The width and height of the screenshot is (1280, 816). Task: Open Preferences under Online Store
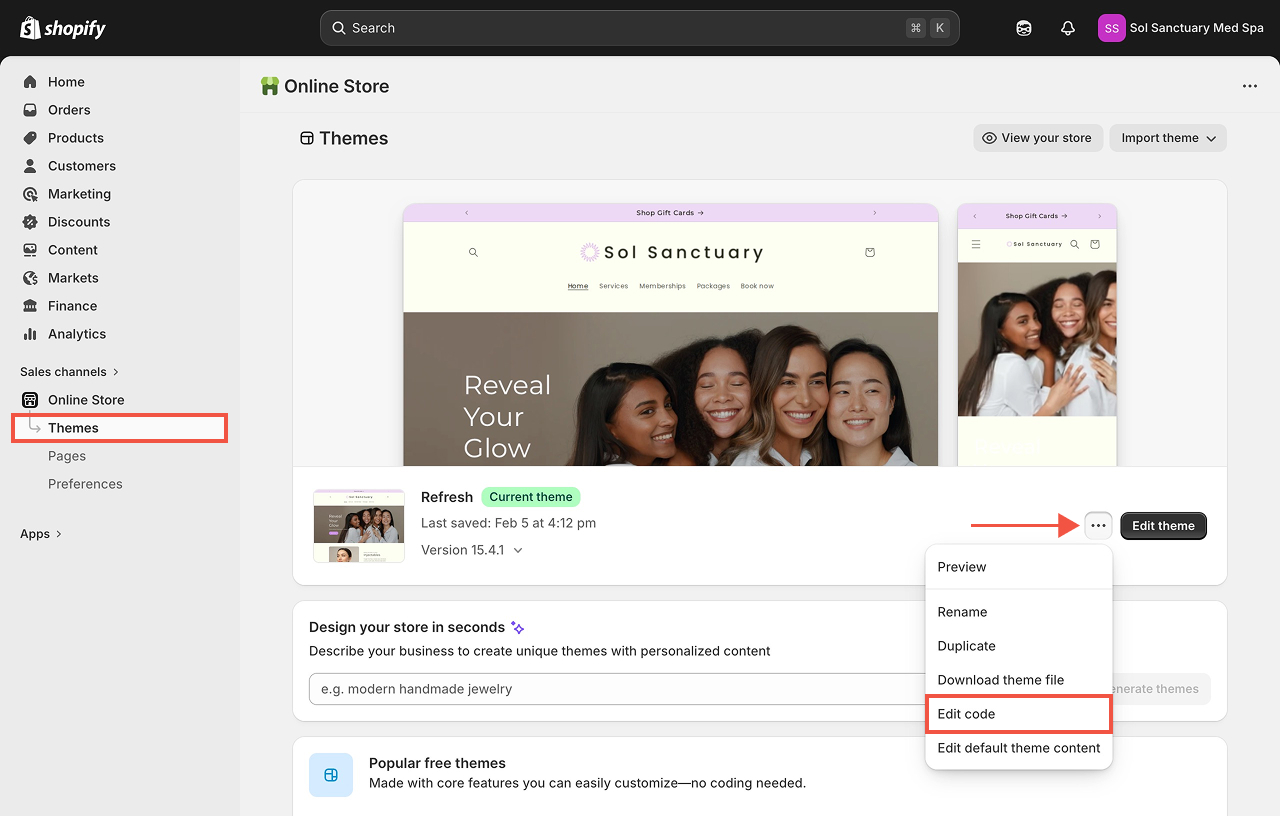(85, 484)
